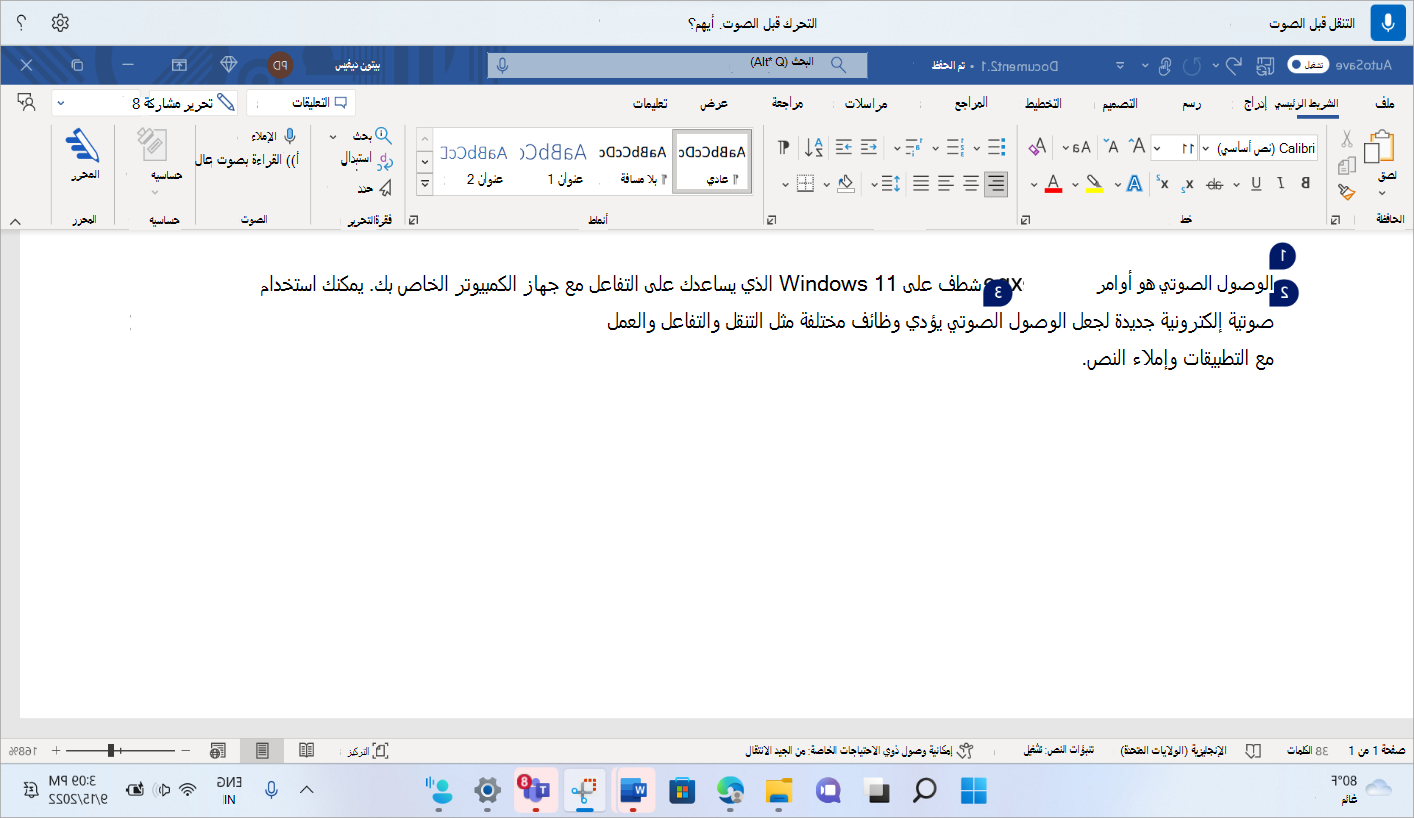1414x818 pixels.
Task: Expand the styles gallery More arrow
Action: tap(424, 184)
